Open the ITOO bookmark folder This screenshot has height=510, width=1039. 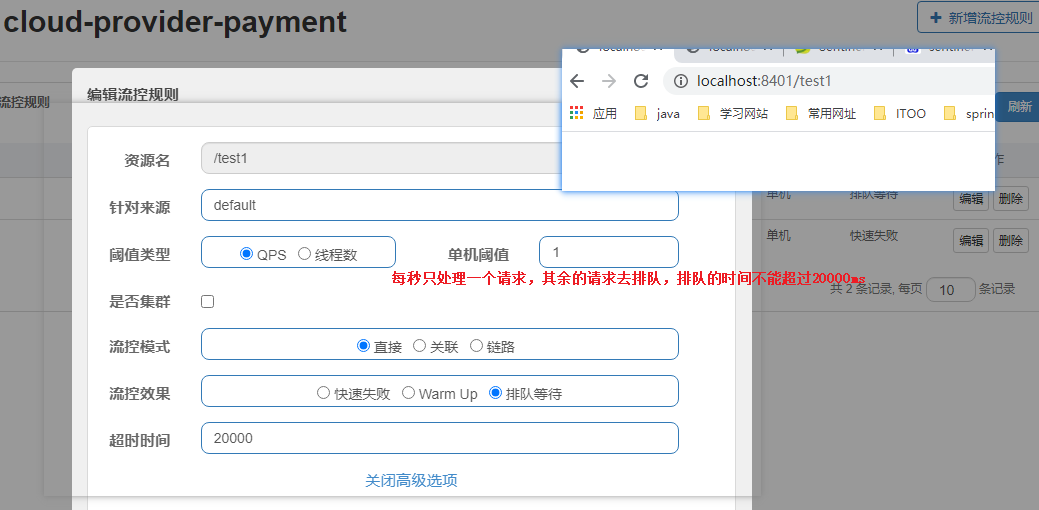(x=900, y=113)
